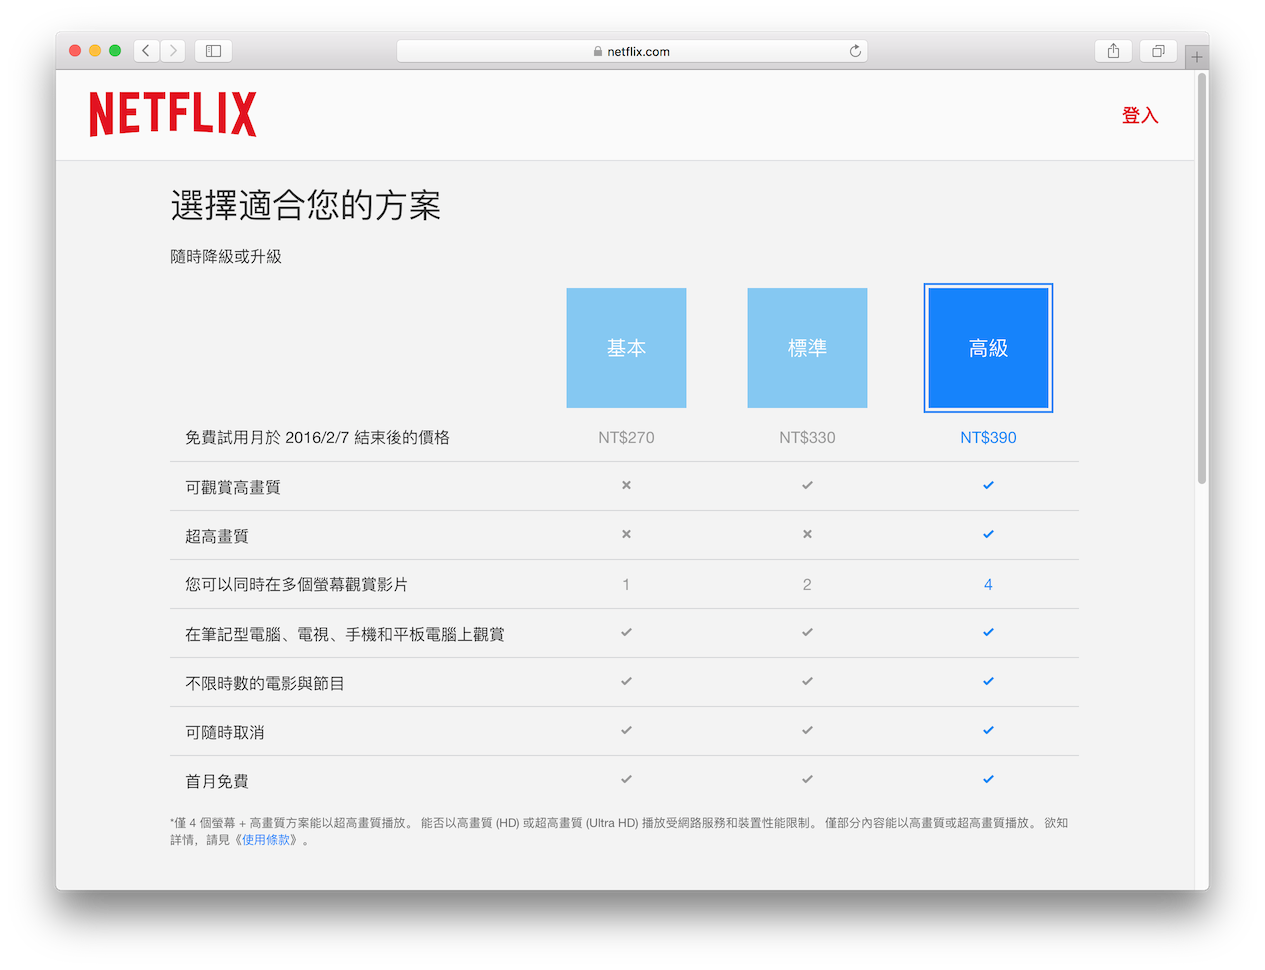Select the 基本 plan tile
Image resolution: width=1265 pixels, height=970 pixels.
click(626, 348)
